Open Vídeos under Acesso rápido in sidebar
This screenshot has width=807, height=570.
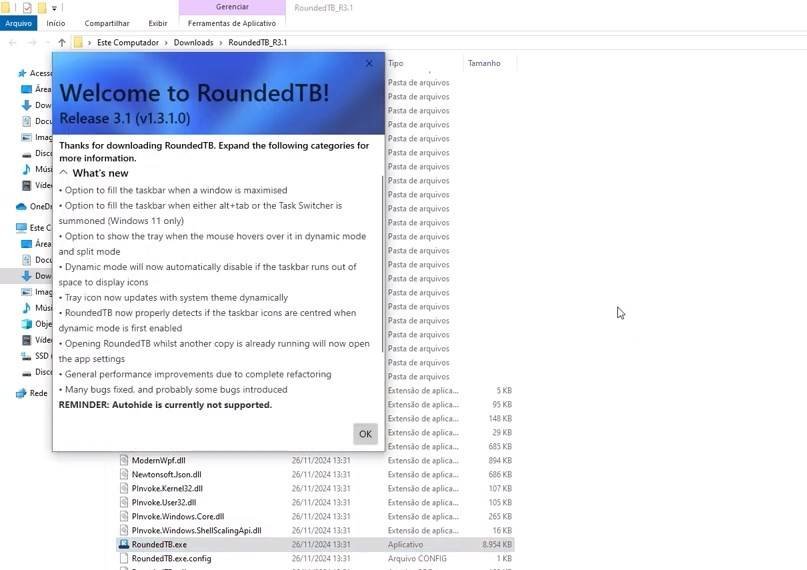[x=37, y=185]
